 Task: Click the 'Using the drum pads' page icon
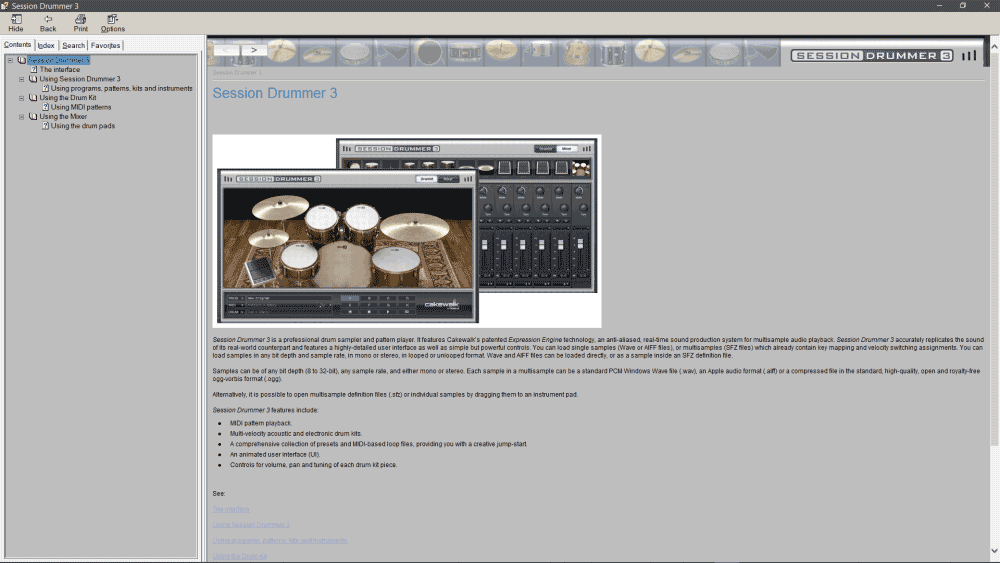45,126
